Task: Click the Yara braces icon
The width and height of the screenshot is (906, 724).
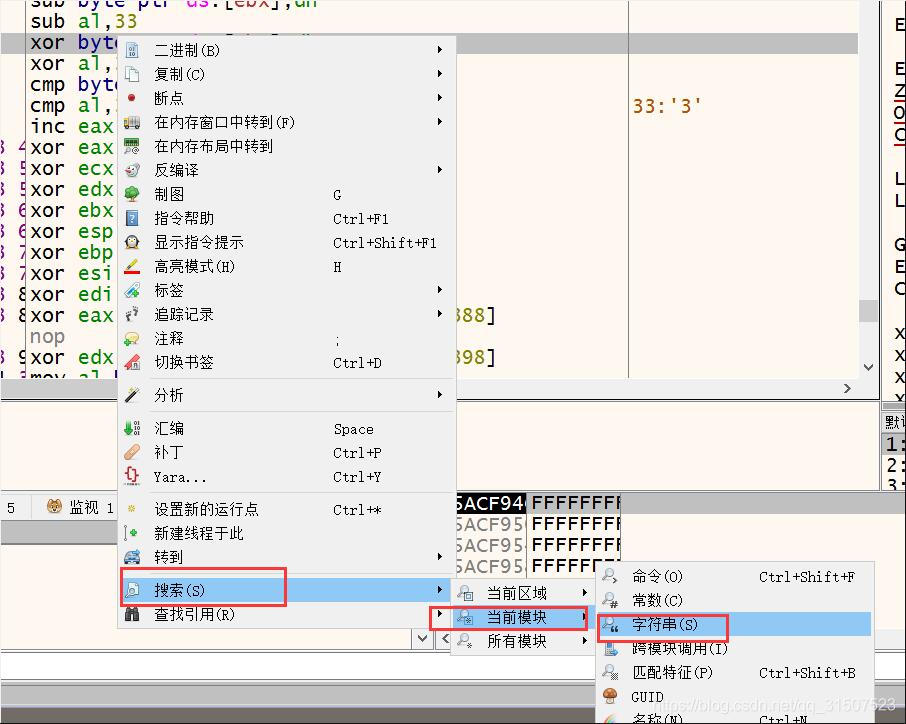Action: click(x=132, y=476)
